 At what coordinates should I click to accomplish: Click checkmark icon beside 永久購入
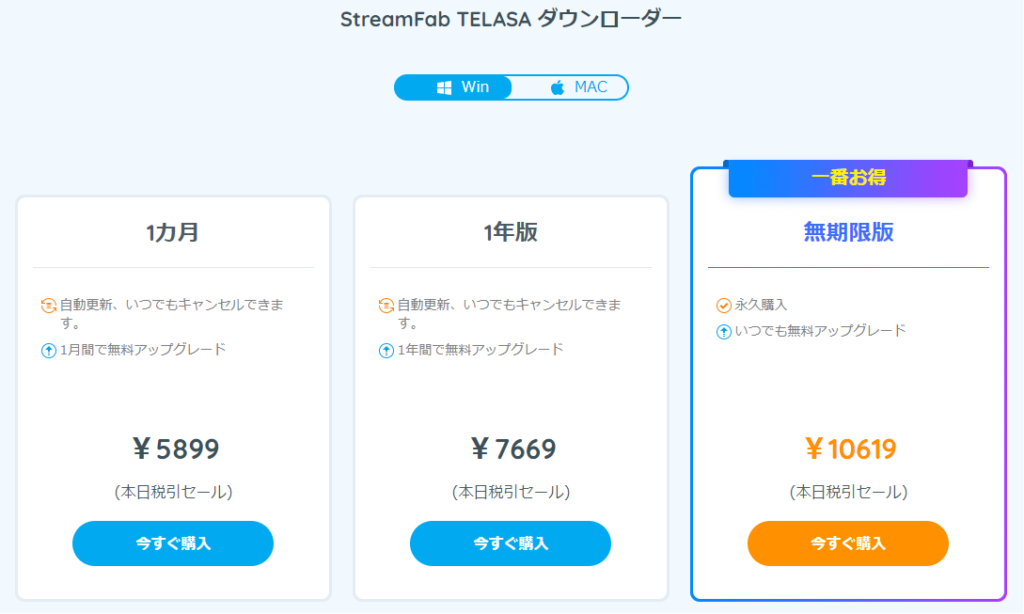[724, 305]
